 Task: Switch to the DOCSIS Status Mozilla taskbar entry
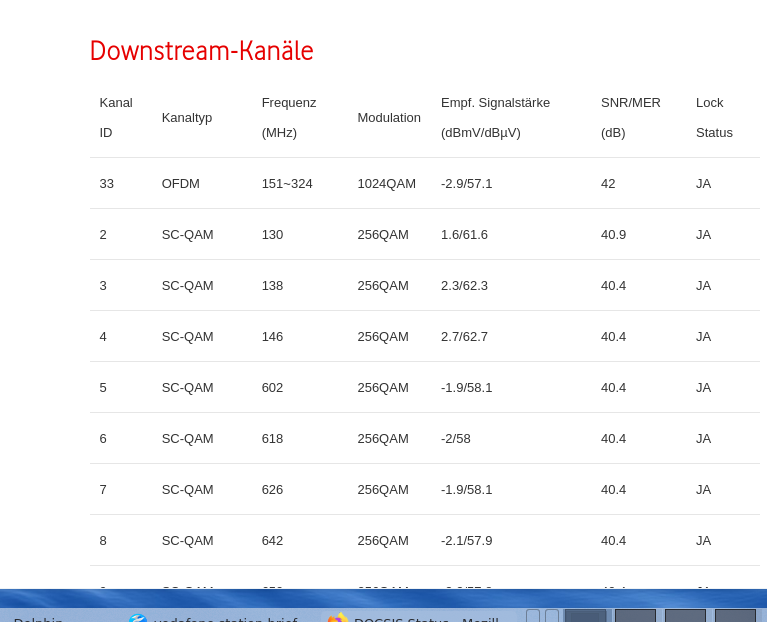click(418, 617)
